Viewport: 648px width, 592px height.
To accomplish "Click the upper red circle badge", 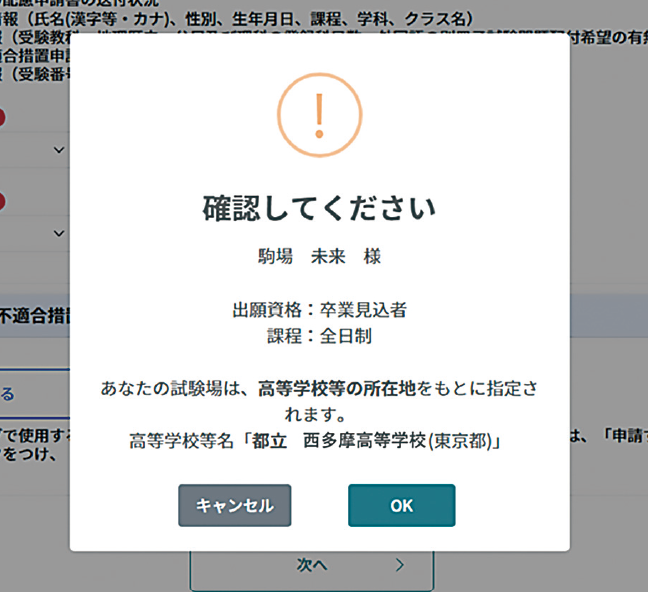I will [2, 118].
